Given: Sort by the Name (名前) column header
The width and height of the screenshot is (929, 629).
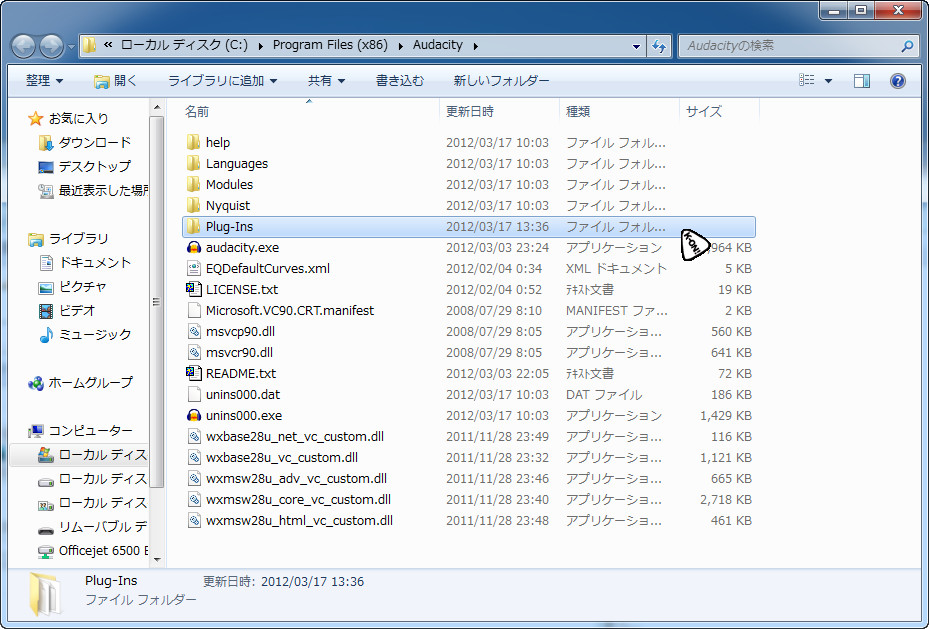Looking at the screenshot, I should tap(312, 111).
